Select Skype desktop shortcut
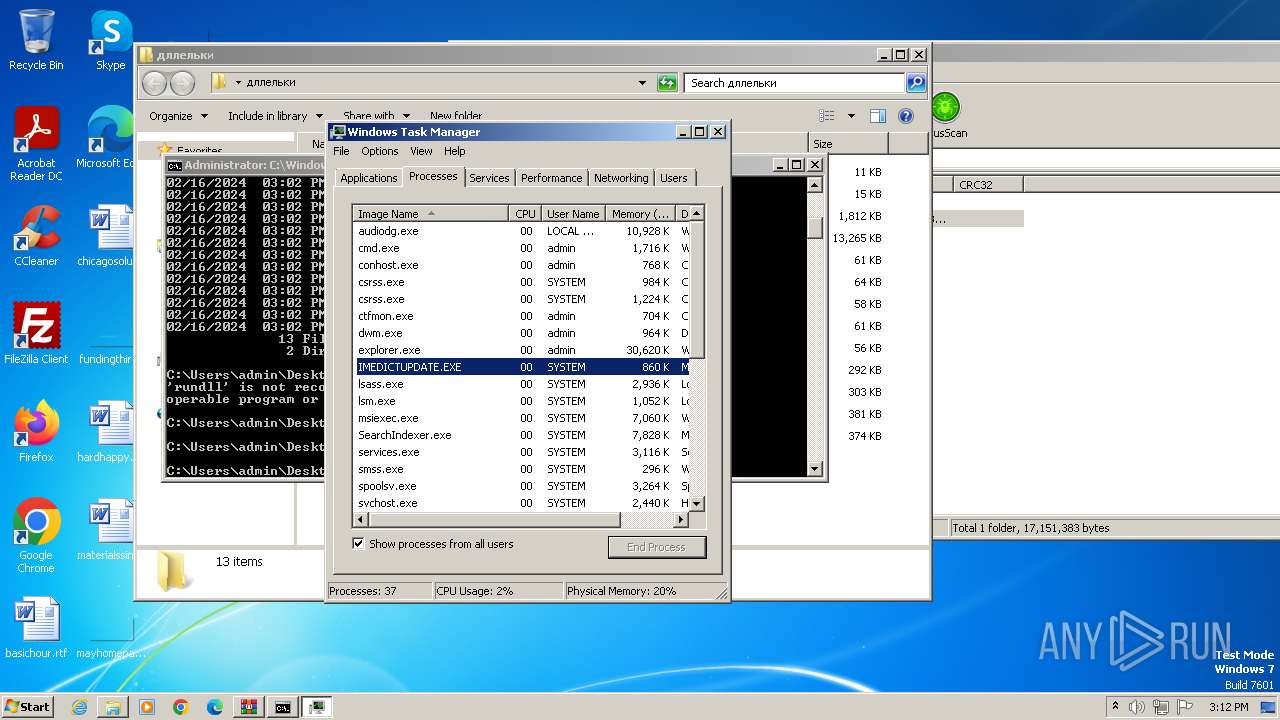Image resolution: width=1280 pixels, height=720 pixels. 110,40
